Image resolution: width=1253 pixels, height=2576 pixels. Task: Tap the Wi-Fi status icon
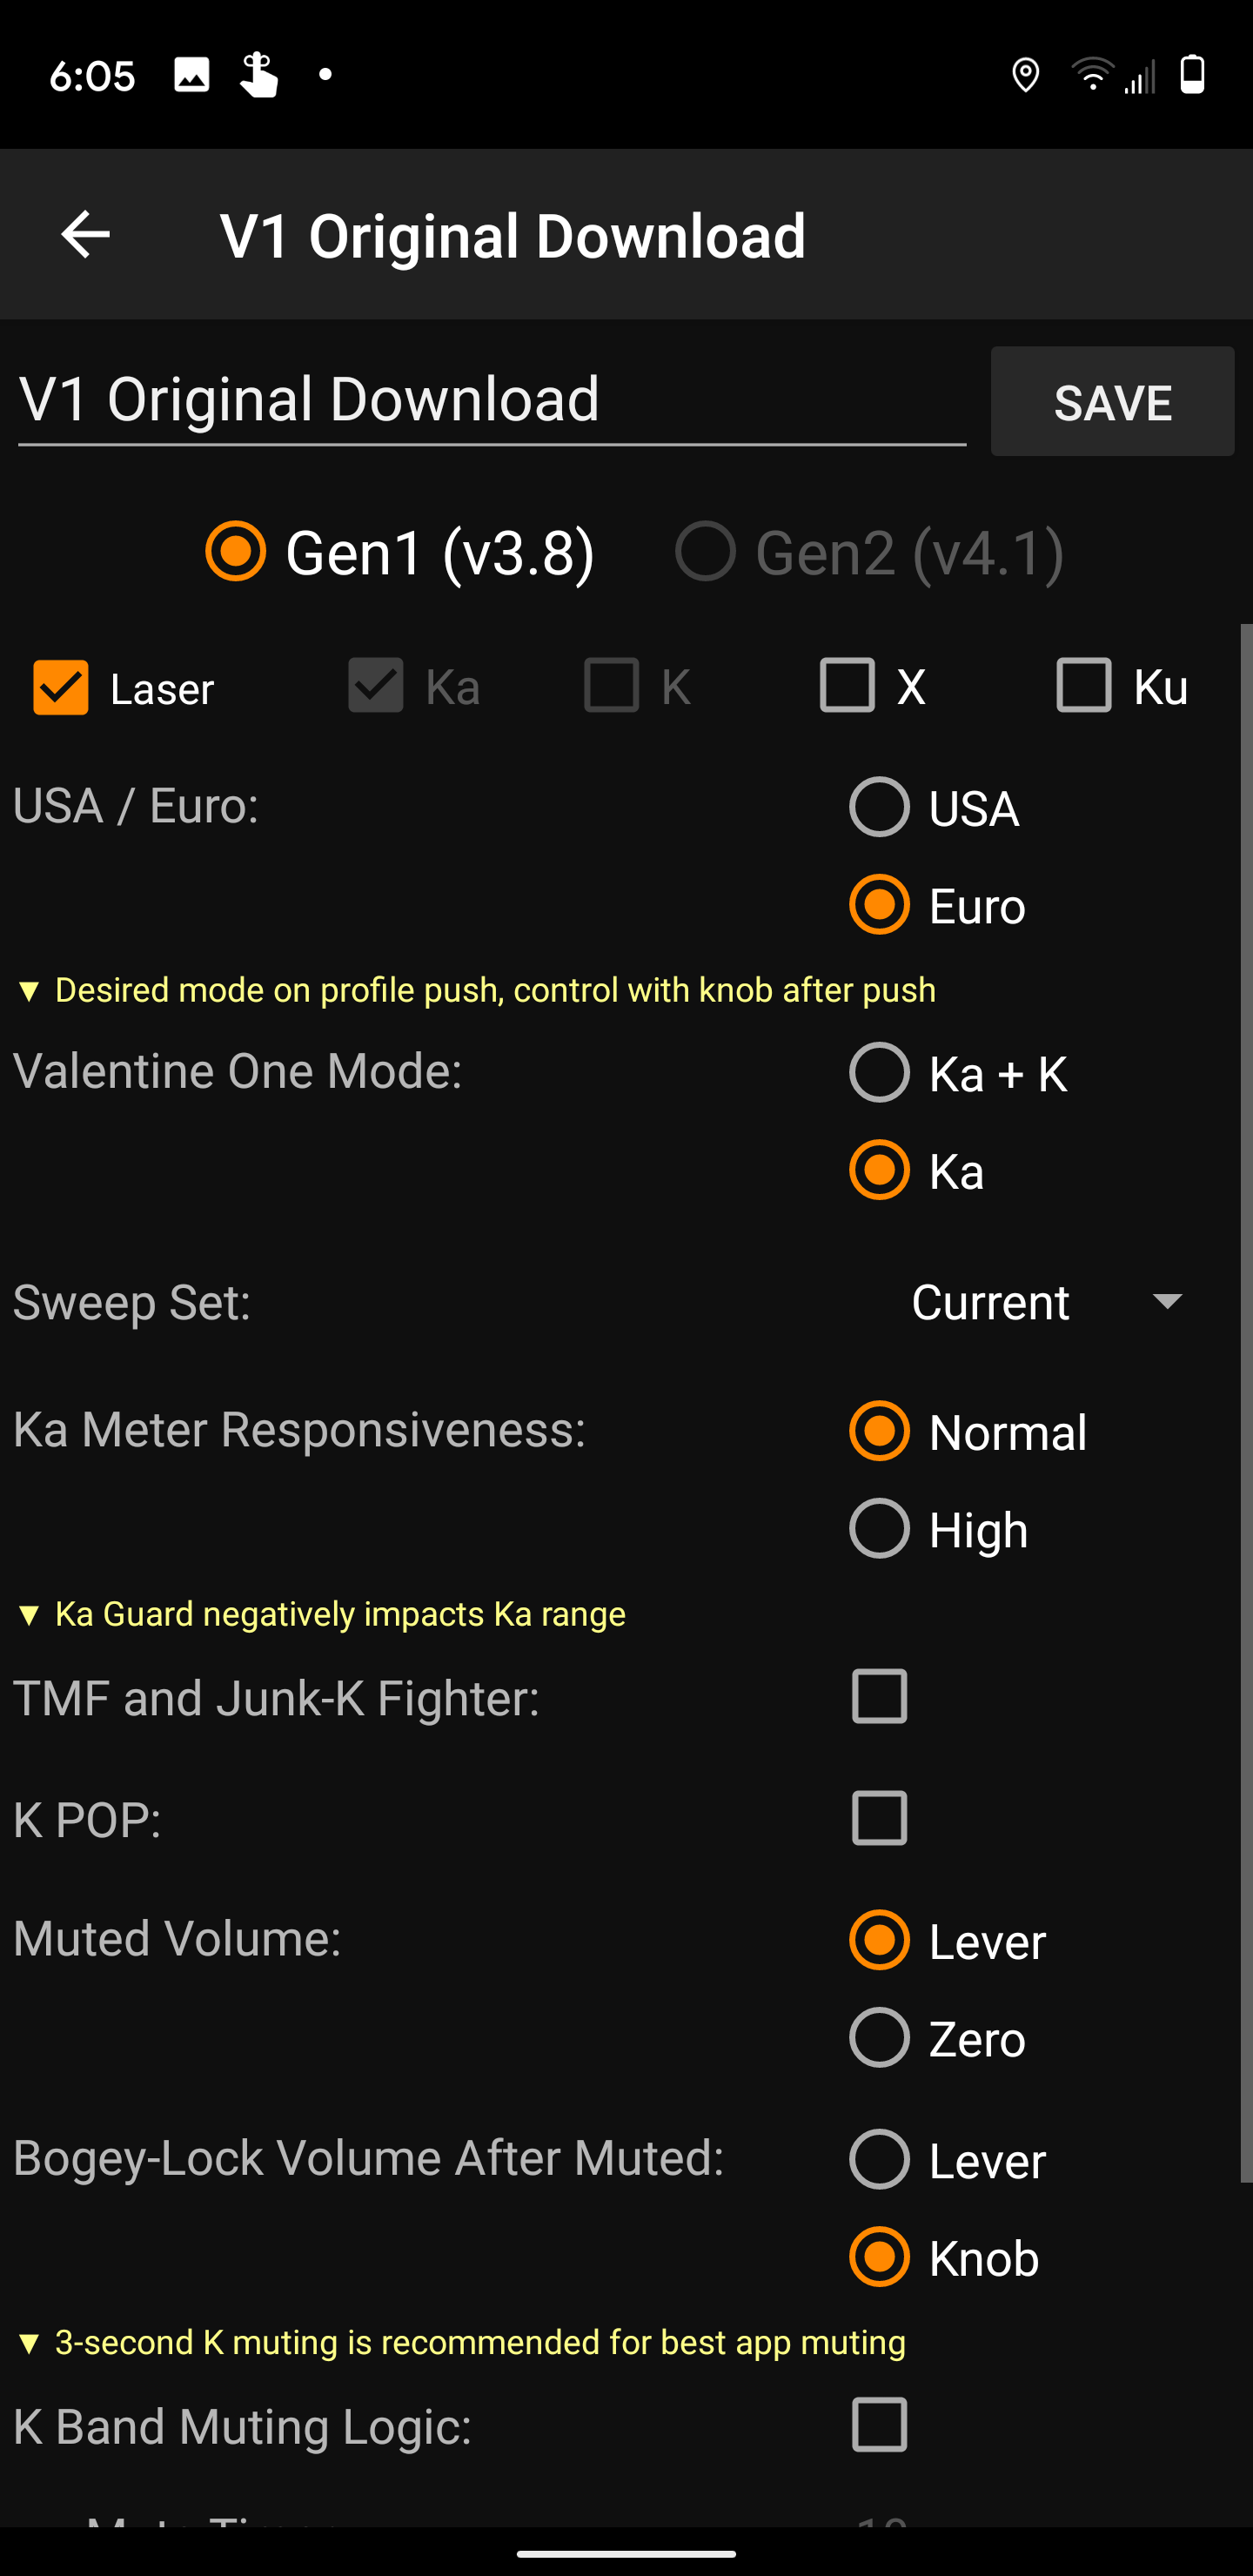click(x=1092, y=75)
